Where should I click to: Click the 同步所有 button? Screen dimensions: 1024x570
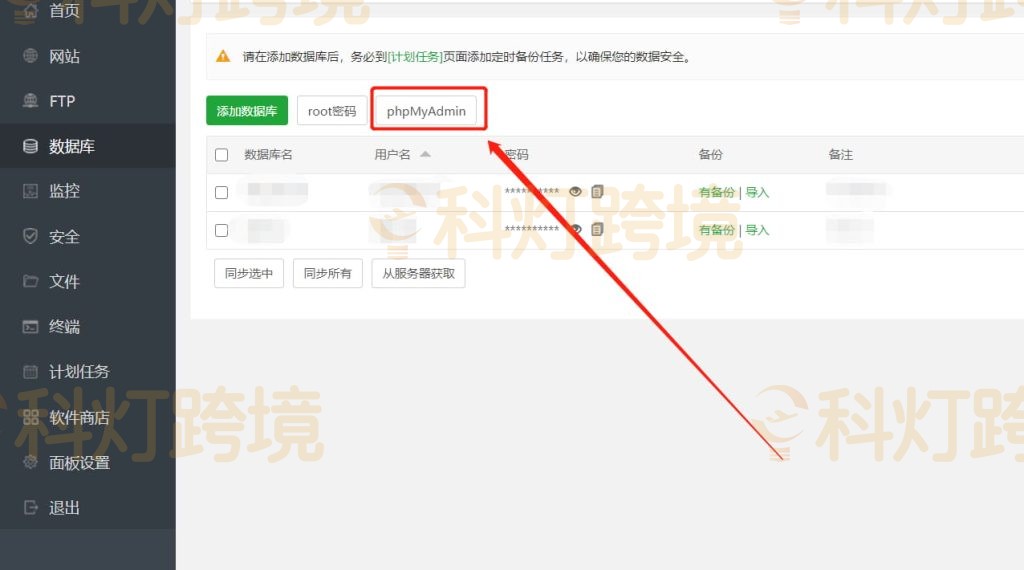(328, 273)
